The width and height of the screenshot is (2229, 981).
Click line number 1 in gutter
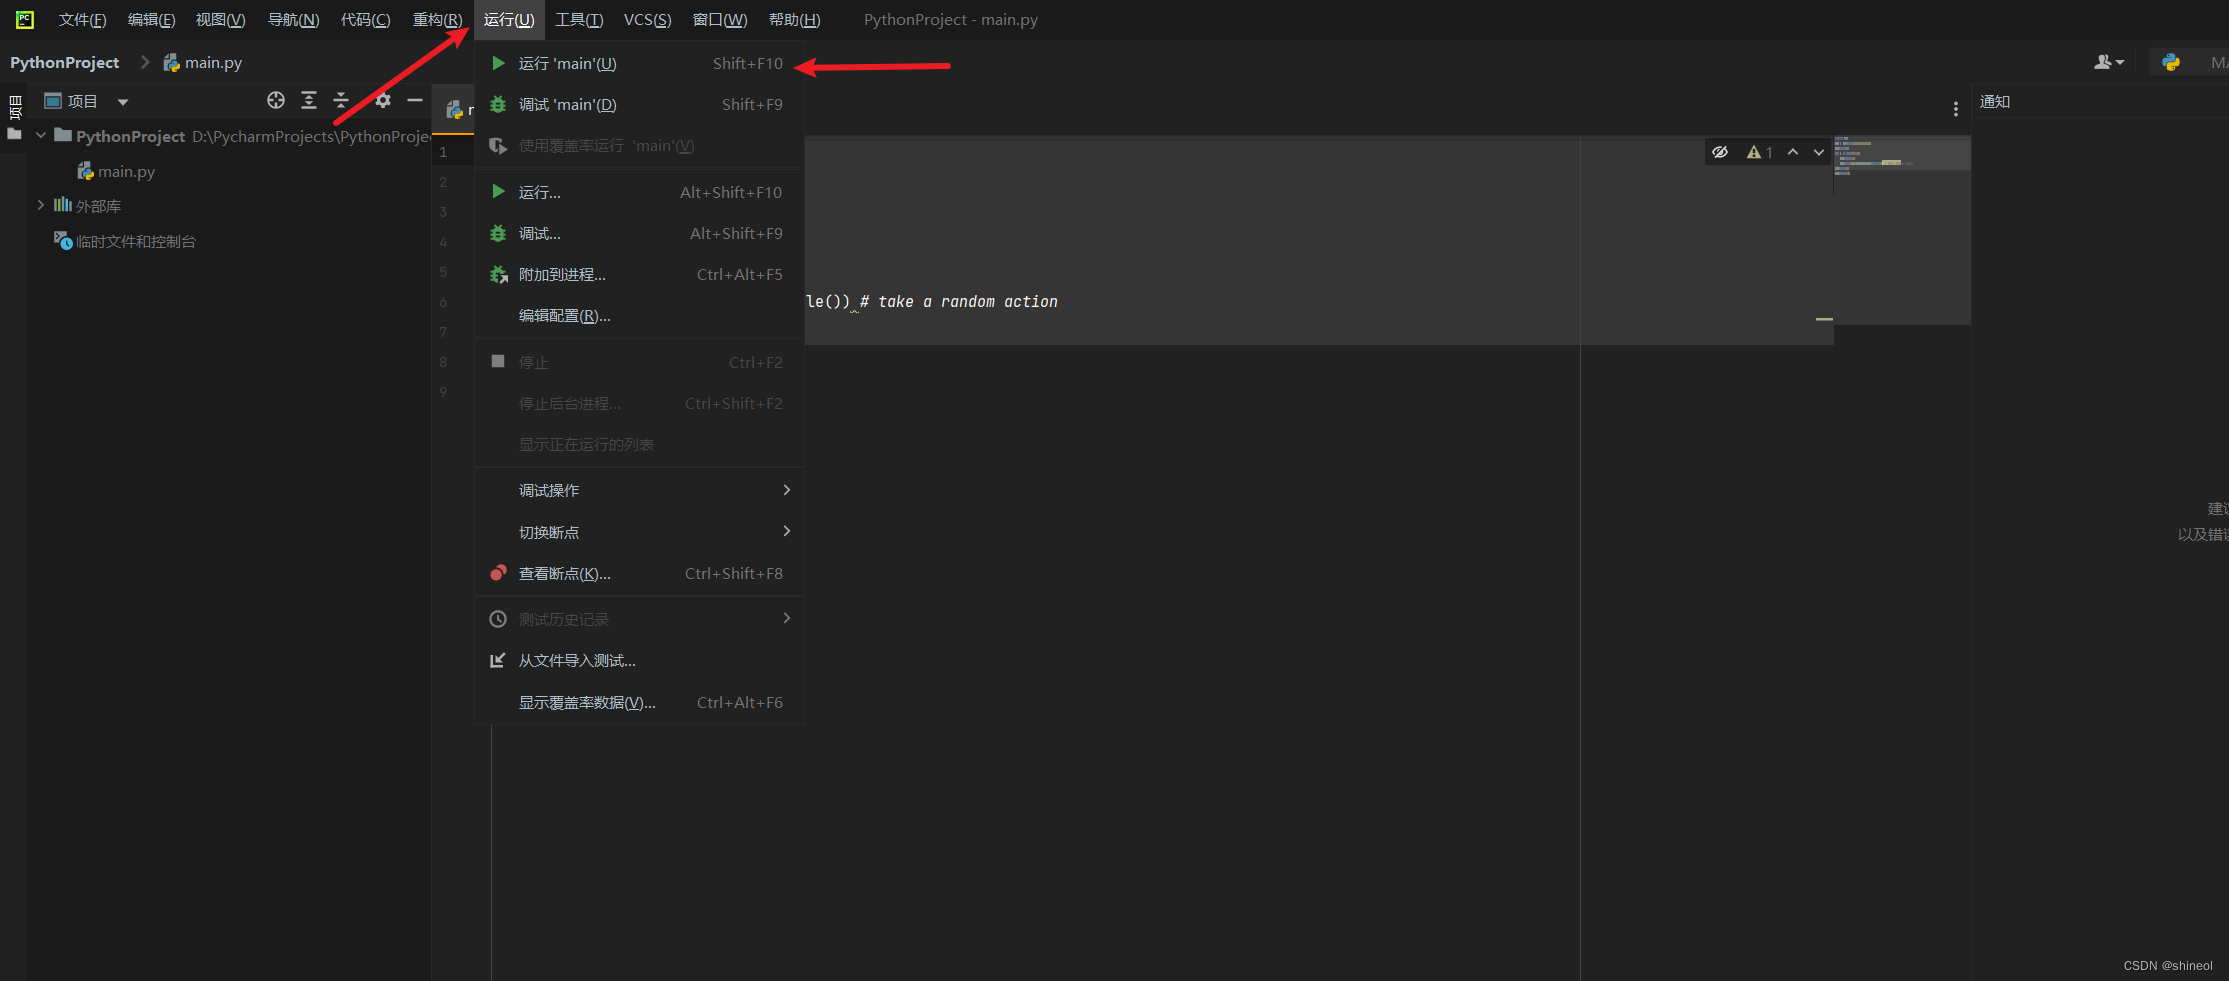pos(443,152)
